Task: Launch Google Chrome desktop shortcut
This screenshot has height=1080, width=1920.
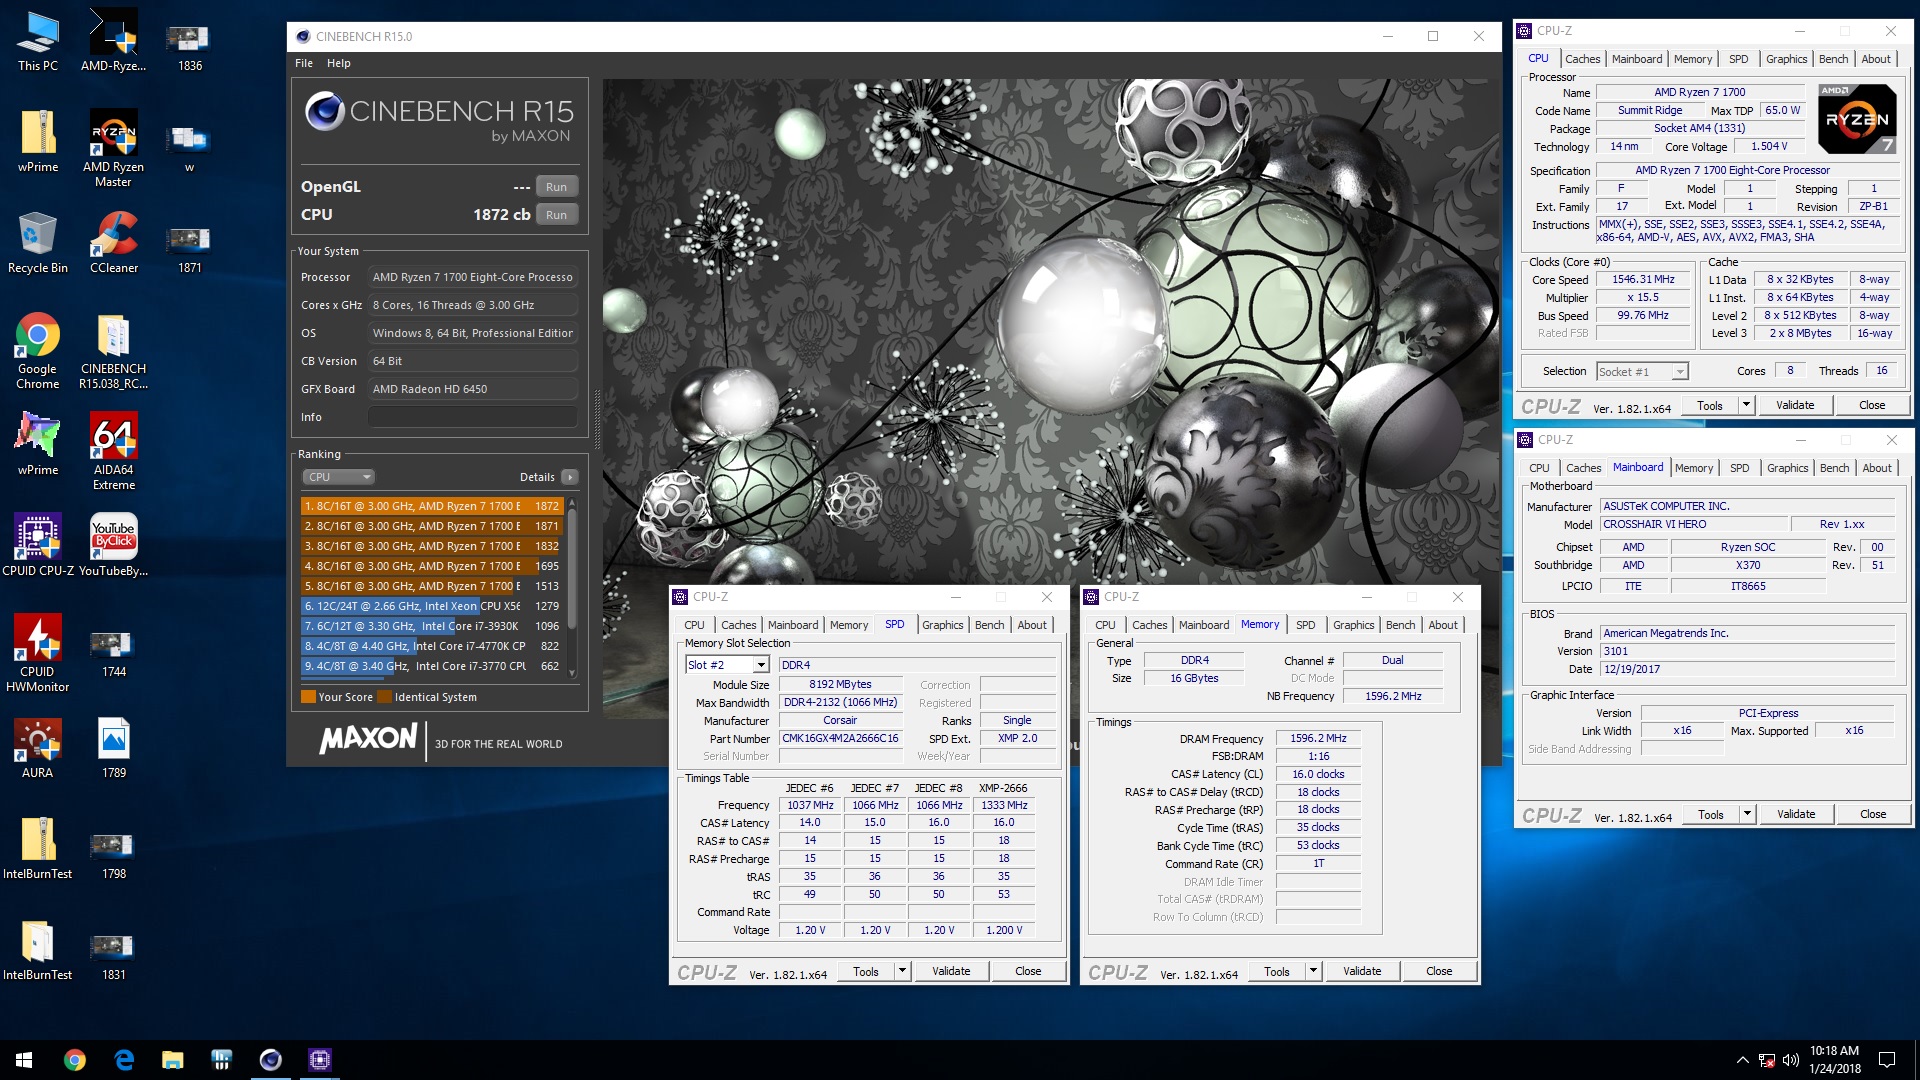Action: point(38,350)
